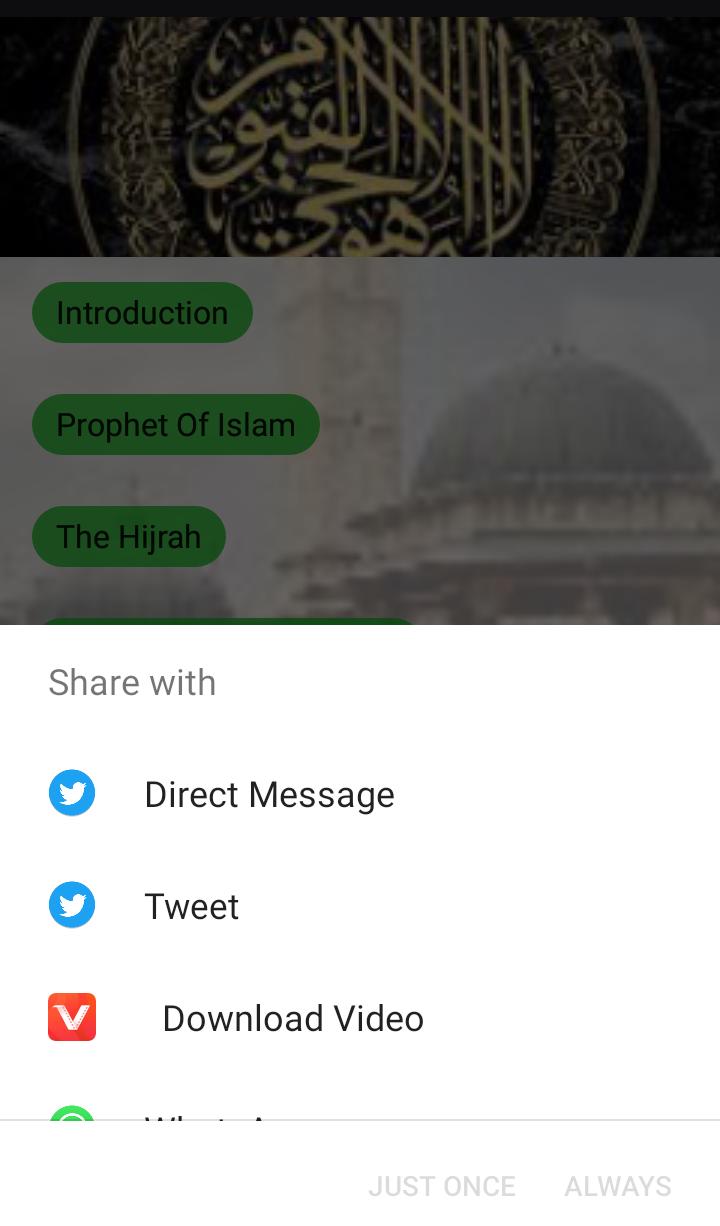Open the Prophet Of Islam chapter

click(x=176, y=425)
